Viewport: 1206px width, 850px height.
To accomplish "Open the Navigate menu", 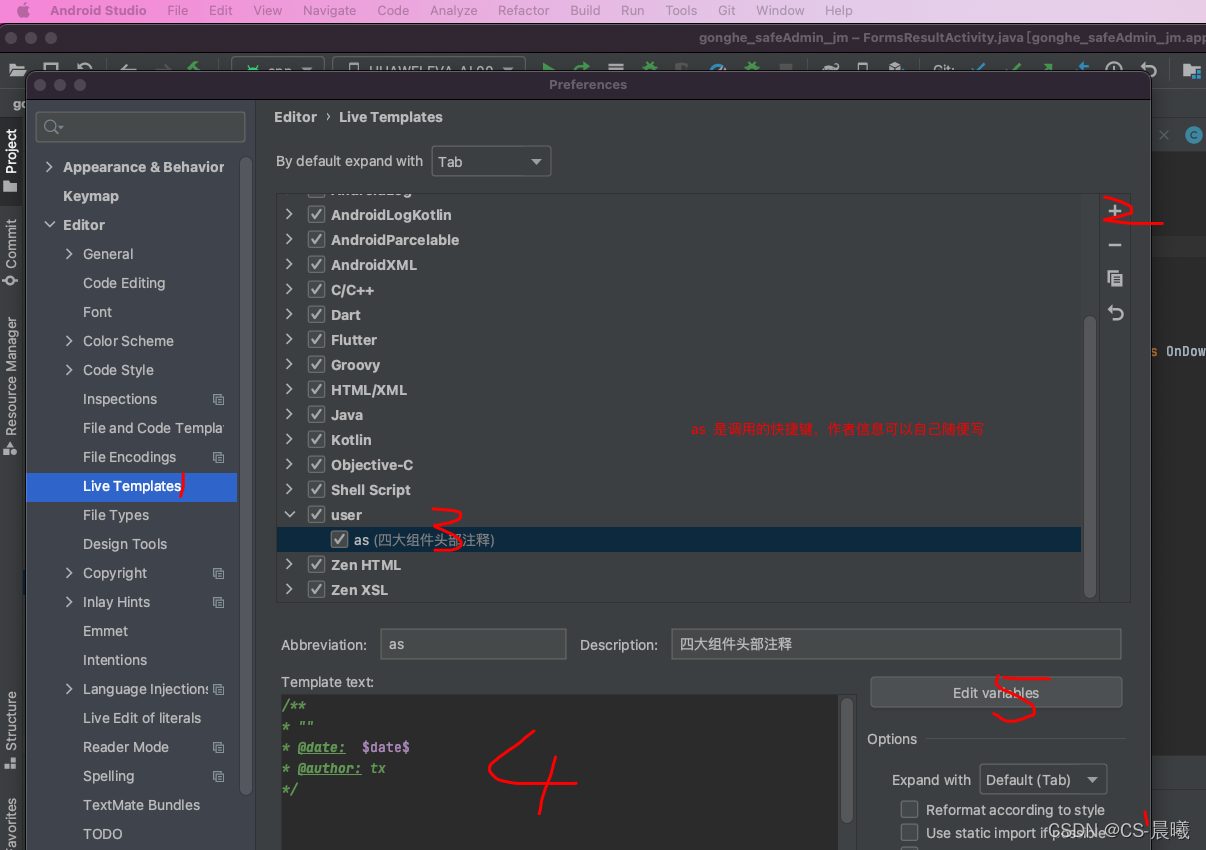I will [x=329, y=11].
